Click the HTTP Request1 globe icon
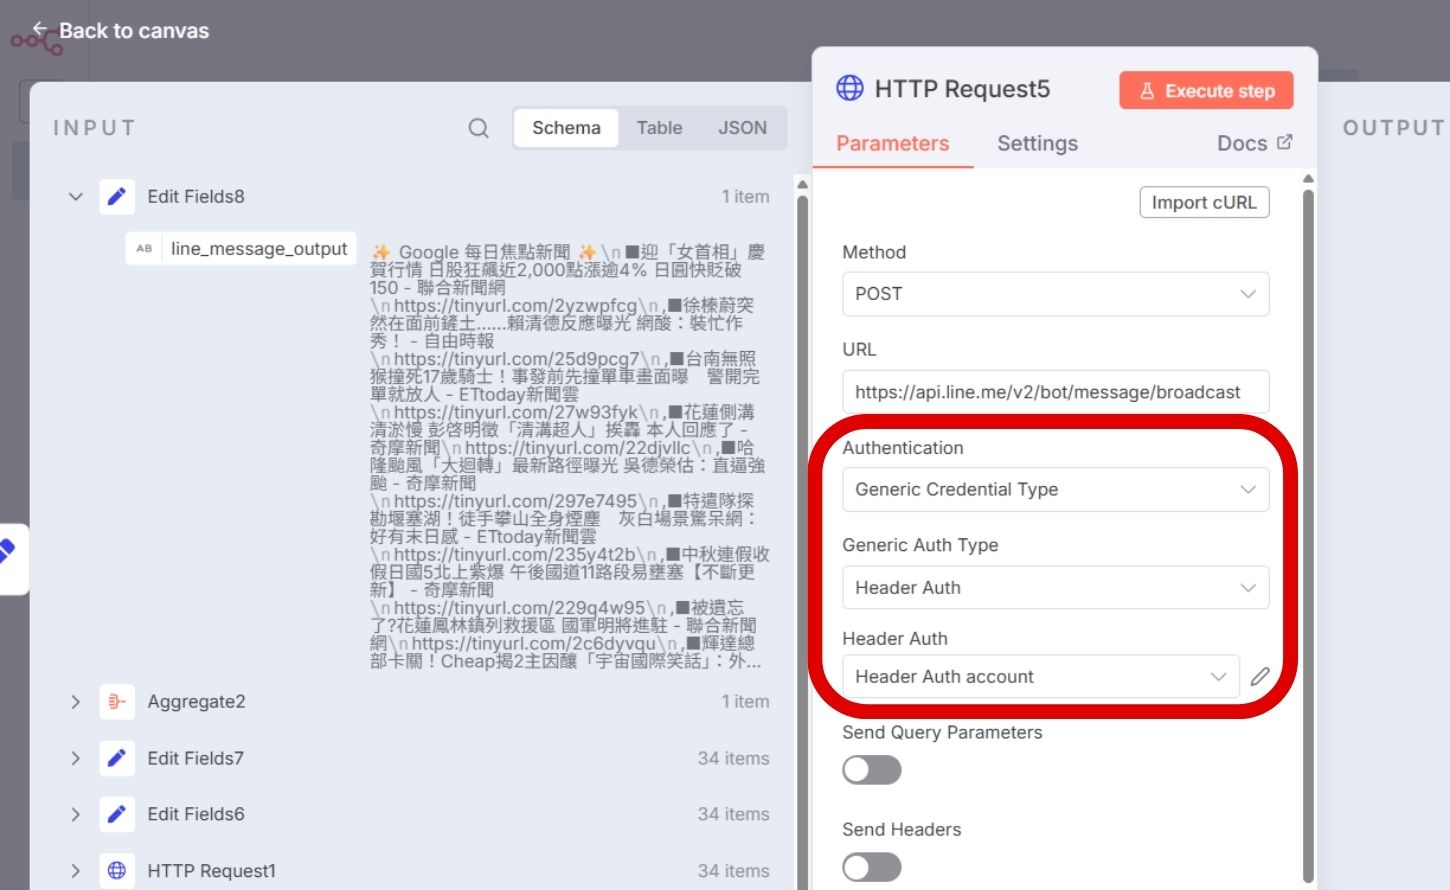 click(117, 870)
